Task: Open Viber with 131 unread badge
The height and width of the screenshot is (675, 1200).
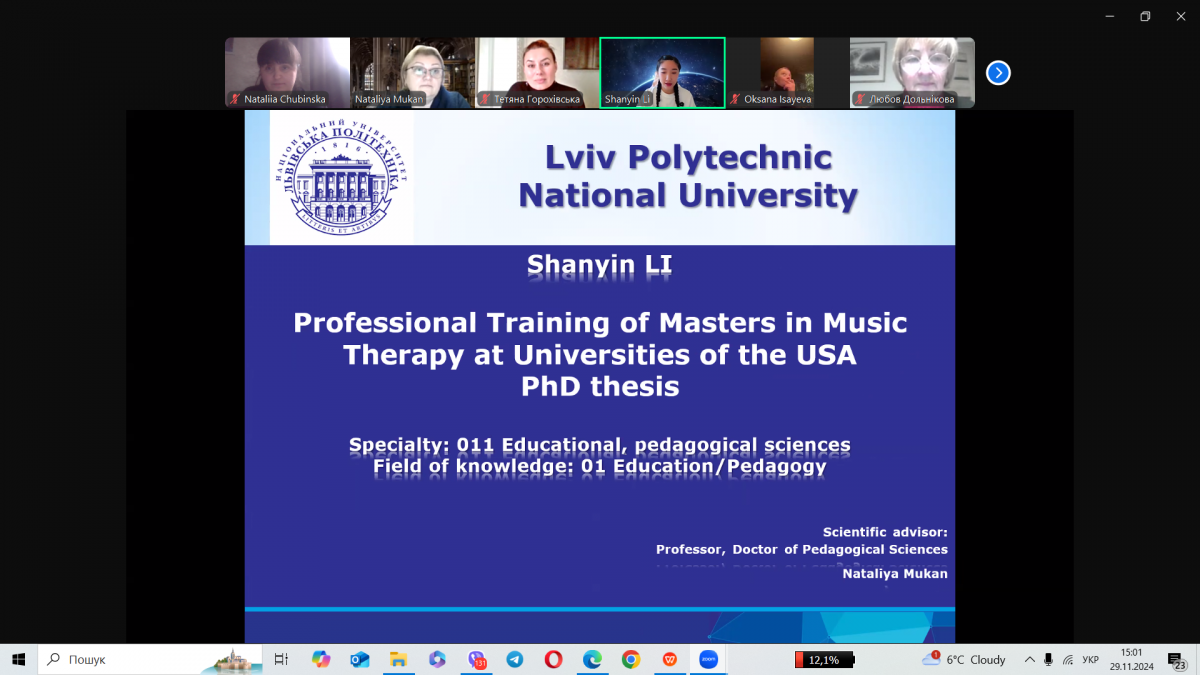Action: pos(476,660)
